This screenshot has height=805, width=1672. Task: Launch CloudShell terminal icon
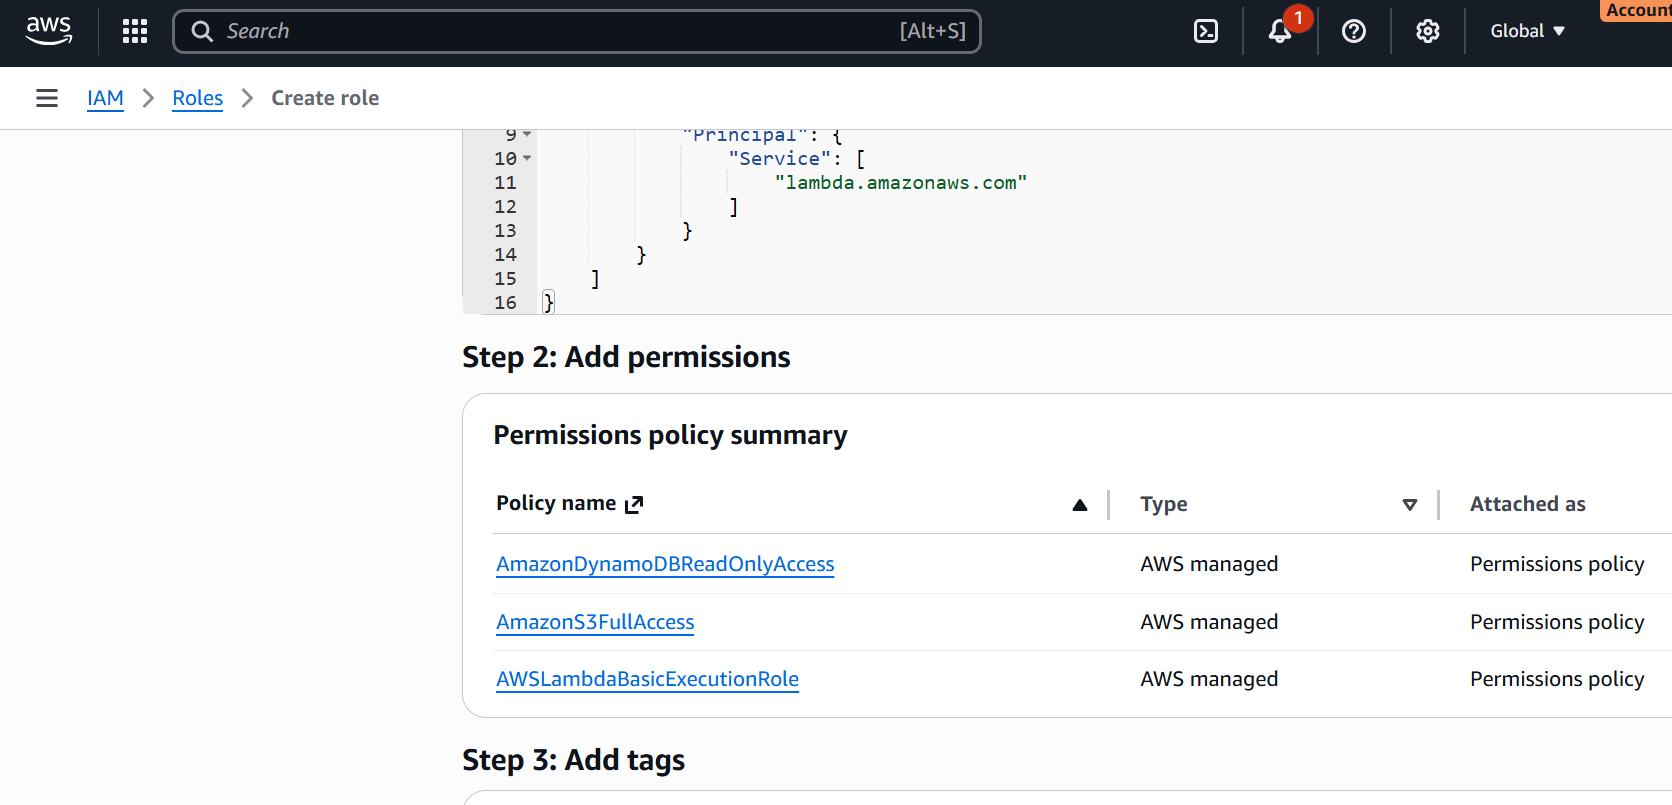tap(1206, 31)
